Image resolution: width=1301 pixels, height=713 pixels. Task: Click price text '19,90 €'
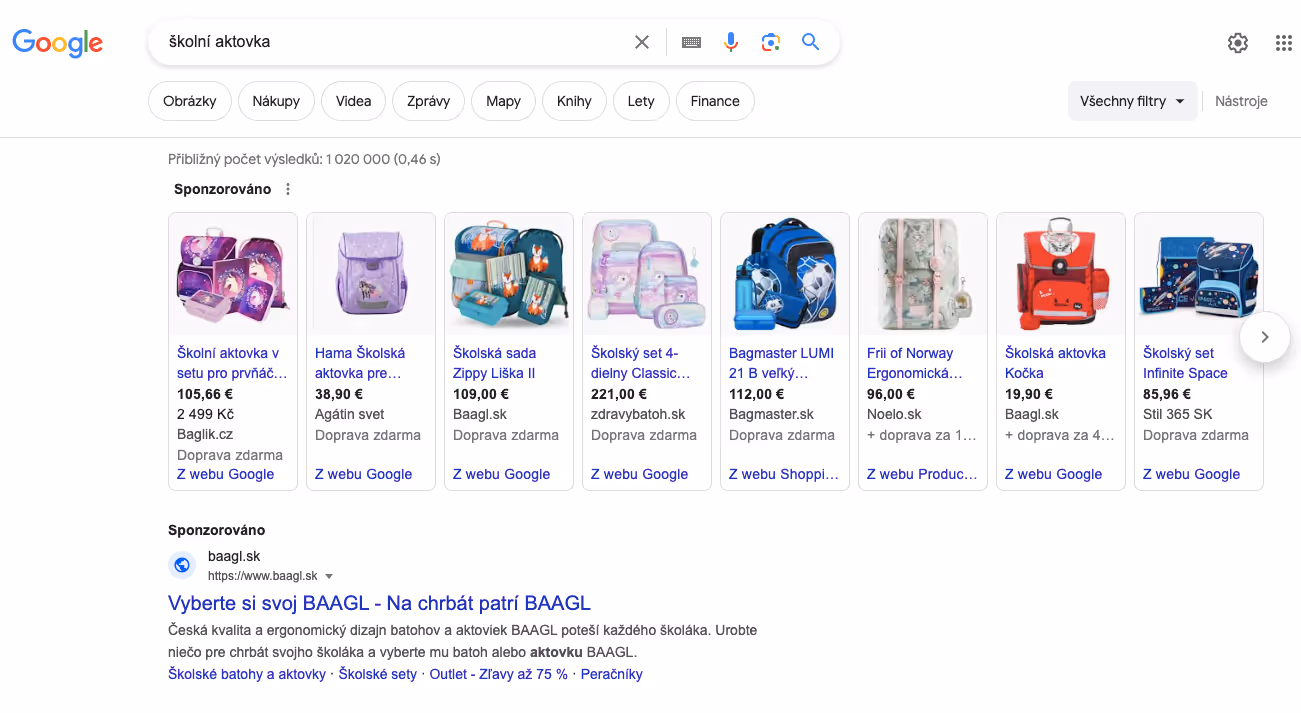[x=1029, y=394]
